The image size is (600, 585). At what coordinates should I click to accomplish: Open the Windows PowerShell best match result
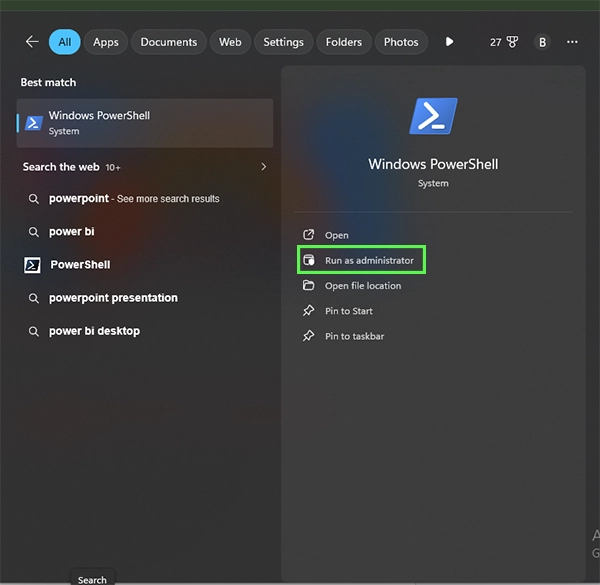[145, 123]
